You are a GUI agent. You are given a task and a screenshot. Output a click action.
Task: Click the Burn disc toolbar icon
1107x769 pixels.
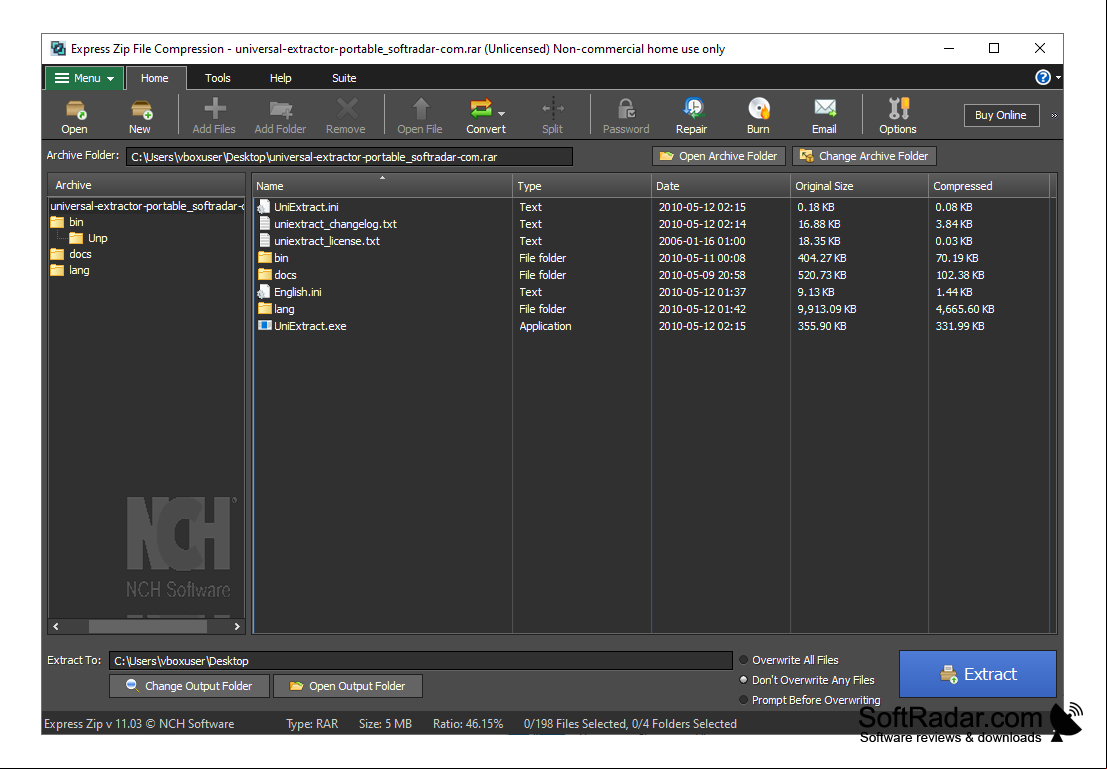[759, 109]
